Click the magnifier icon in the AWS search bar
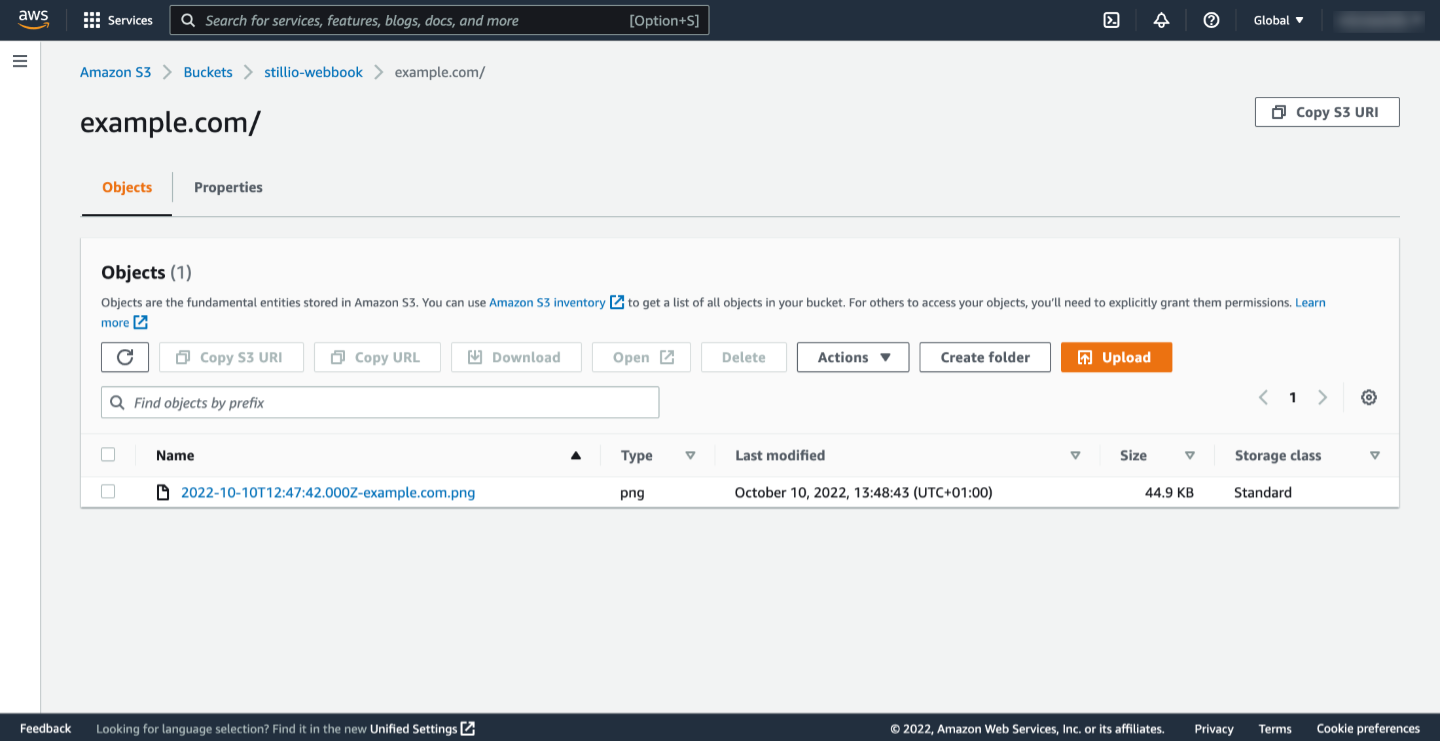 coord(188,20)
